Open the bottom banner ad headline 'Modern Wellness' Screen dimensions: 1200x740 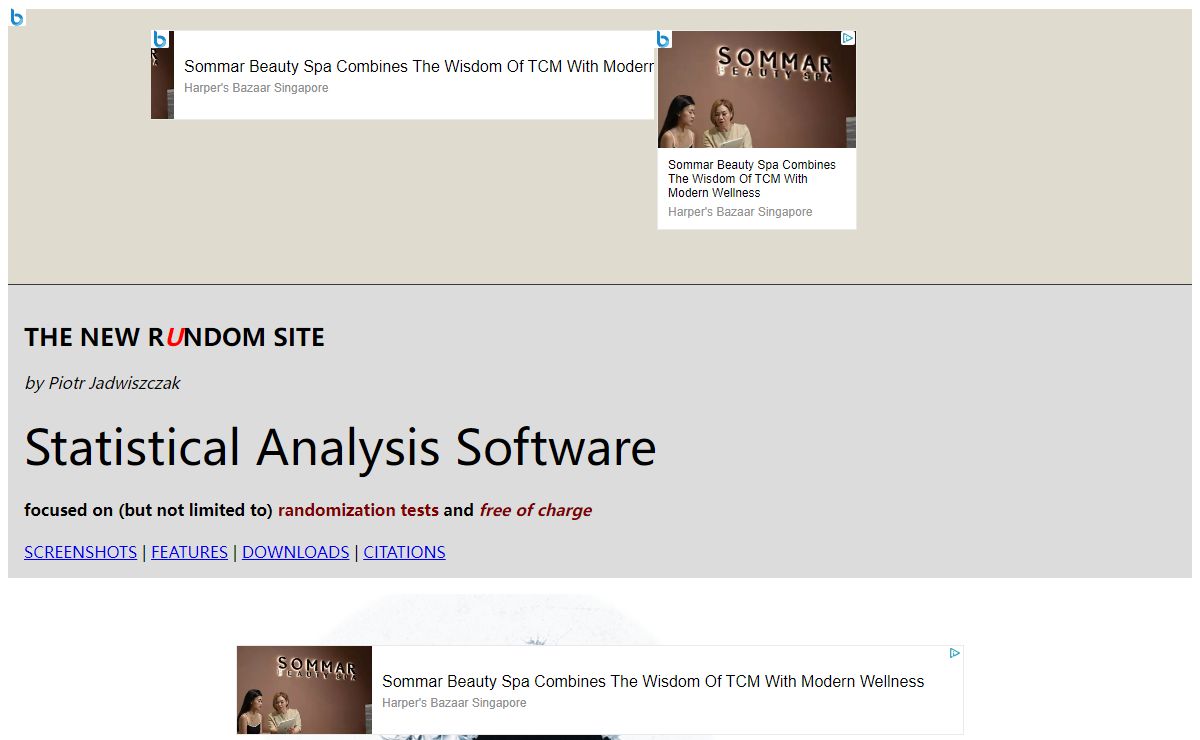pyautogui.click(x=653, y=681)
